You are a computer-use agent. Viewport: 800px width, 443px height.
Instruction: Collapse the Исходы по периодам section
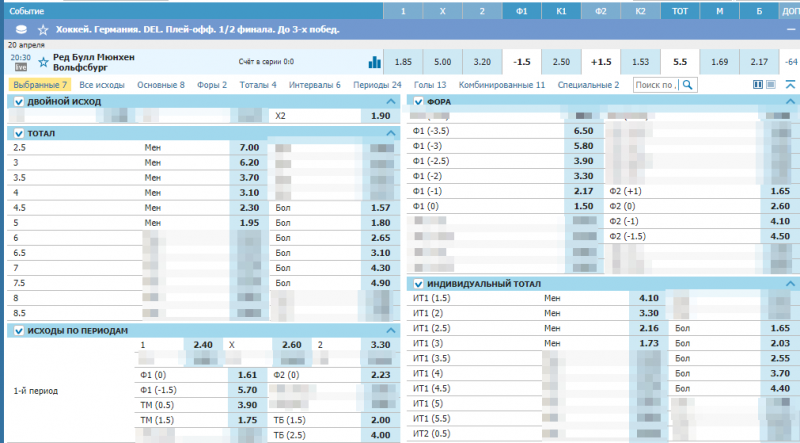390,330
